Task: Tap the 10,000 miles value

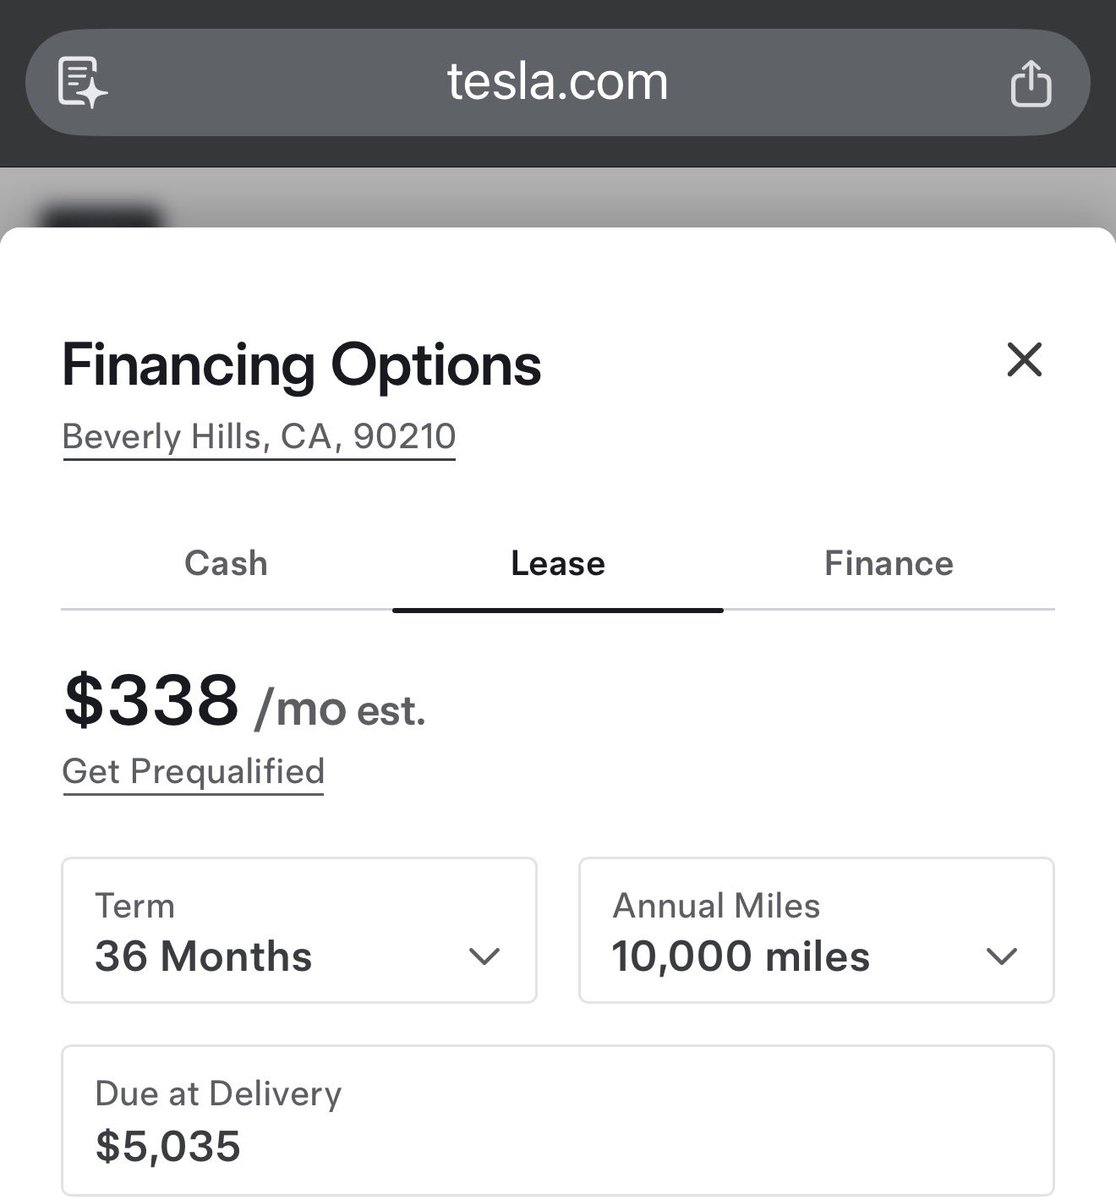Action: (x=741, y=957)
